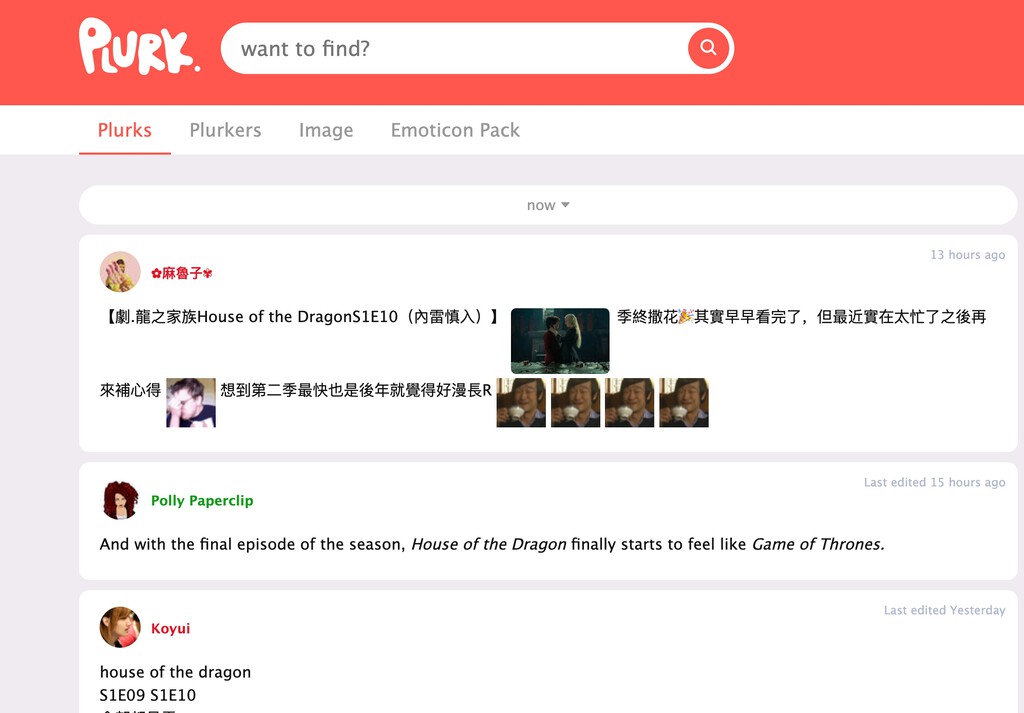Open the Emoticon Pack tab

click(455, 130)
